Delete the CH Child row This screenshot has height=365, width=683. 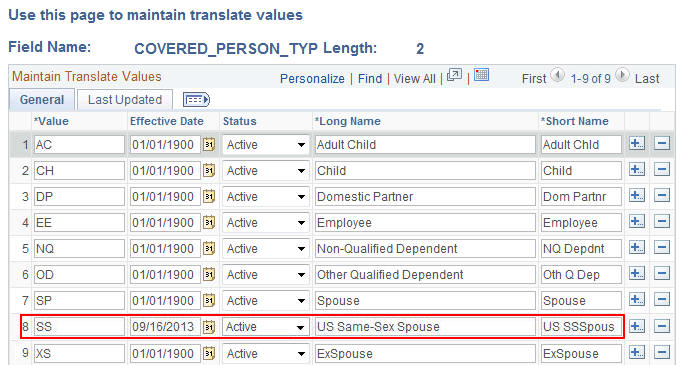point(662,169)
